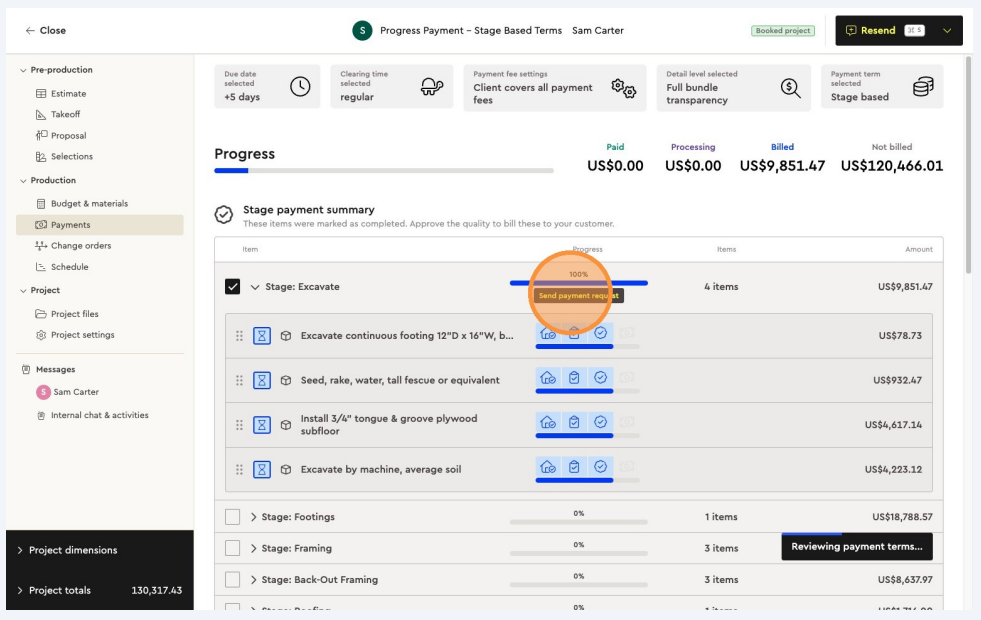The width and height of the screenshot is (981, 620).
Task: Collapse the Stage: Excavate section
Action: point(255,287)
